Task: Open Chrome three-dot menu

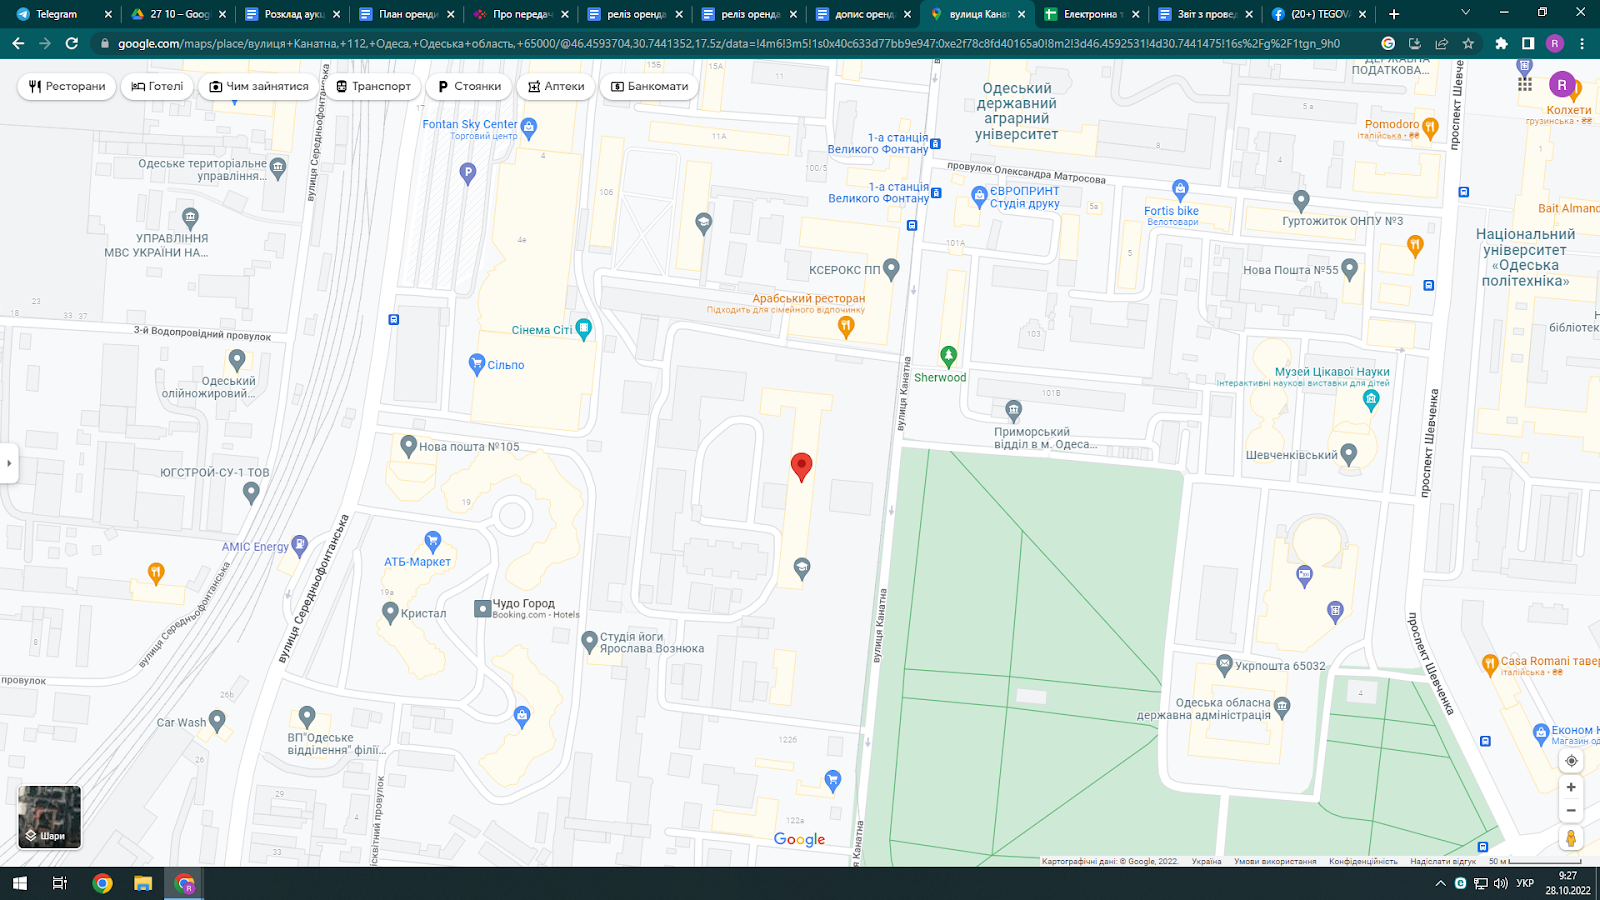Action: tap(1582, 43)
